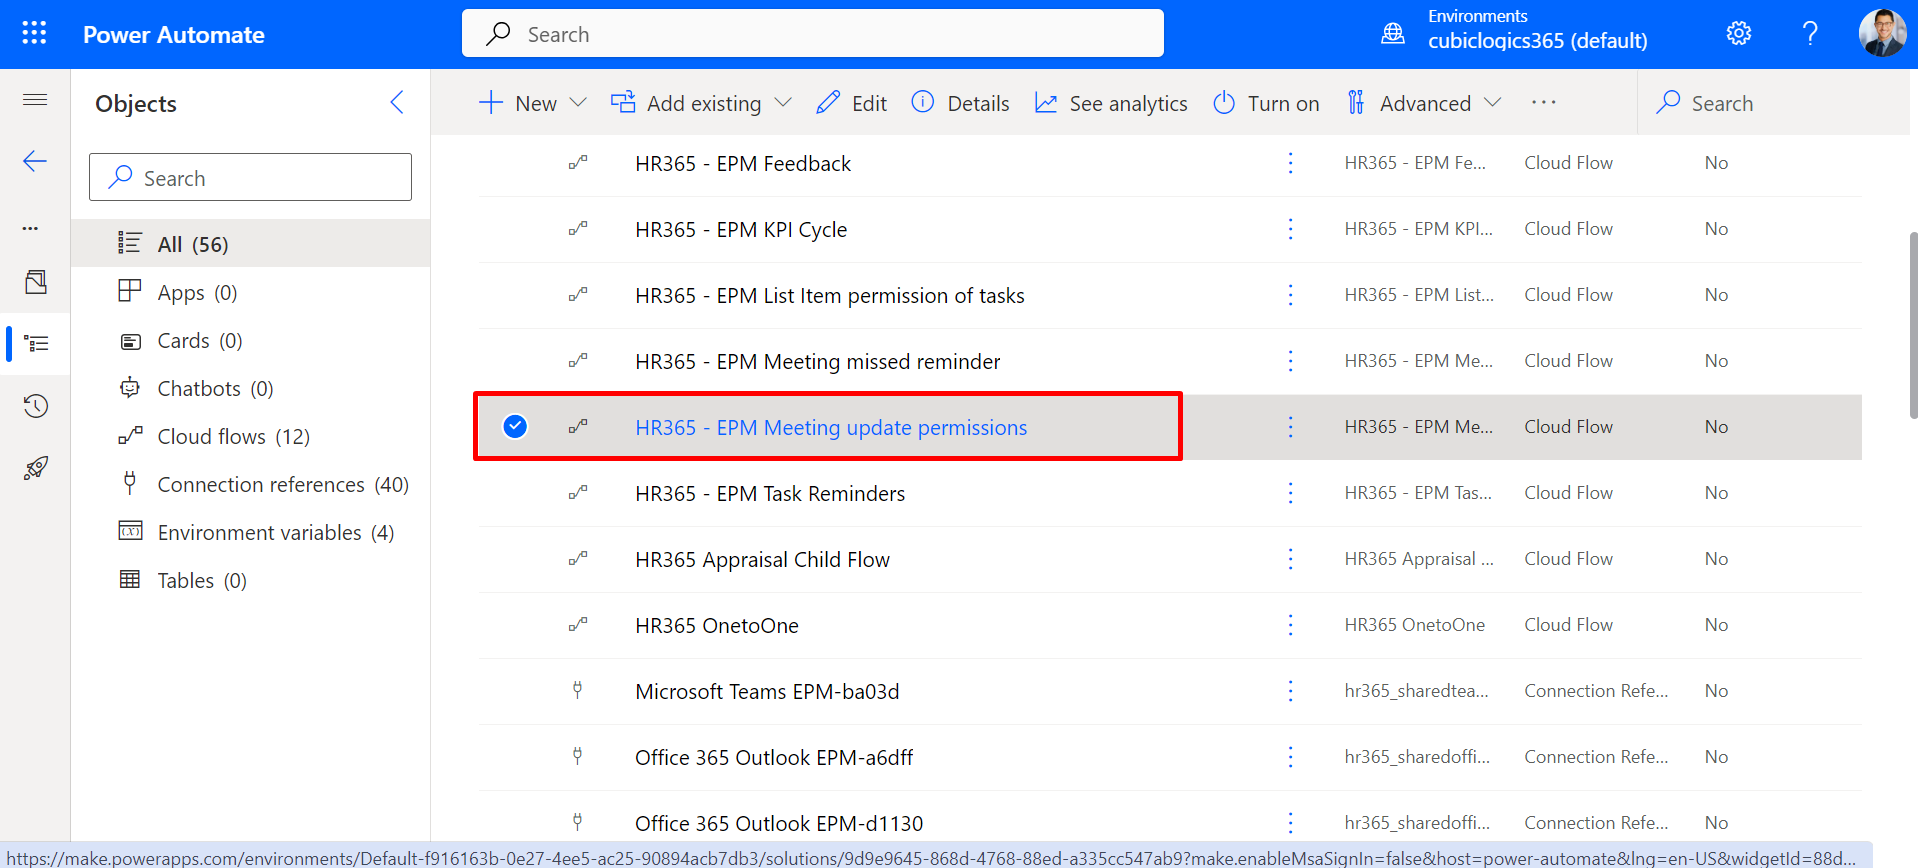This screenshot has height=868, width=1918.
Task: Open the Settings gear icon
Action: 1739,34
